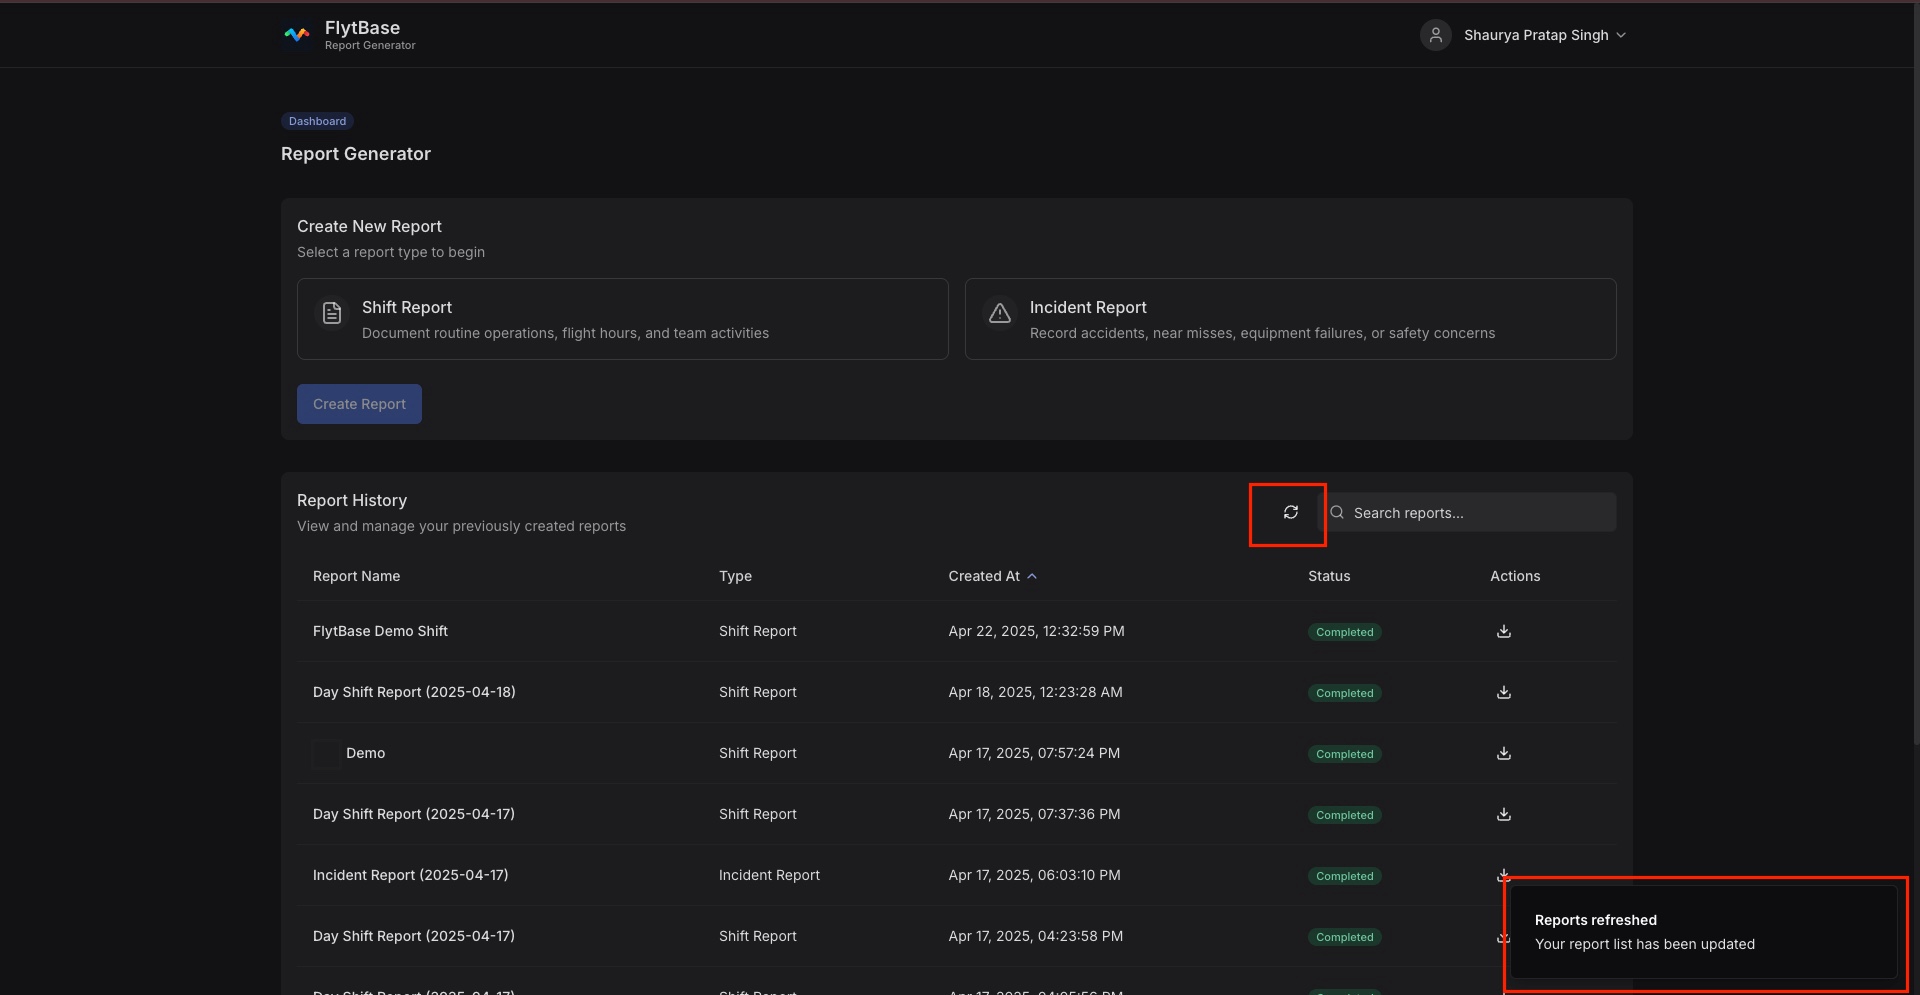Click the Incident Report warning triangle icon
The image size is (1920, 995).
tap(999, 314)
